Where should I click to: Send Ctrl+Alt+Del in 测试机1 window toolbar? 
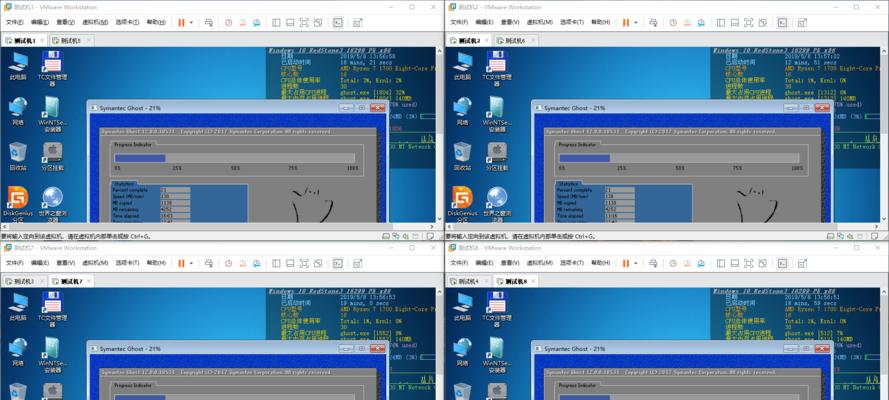pos(209,23)
